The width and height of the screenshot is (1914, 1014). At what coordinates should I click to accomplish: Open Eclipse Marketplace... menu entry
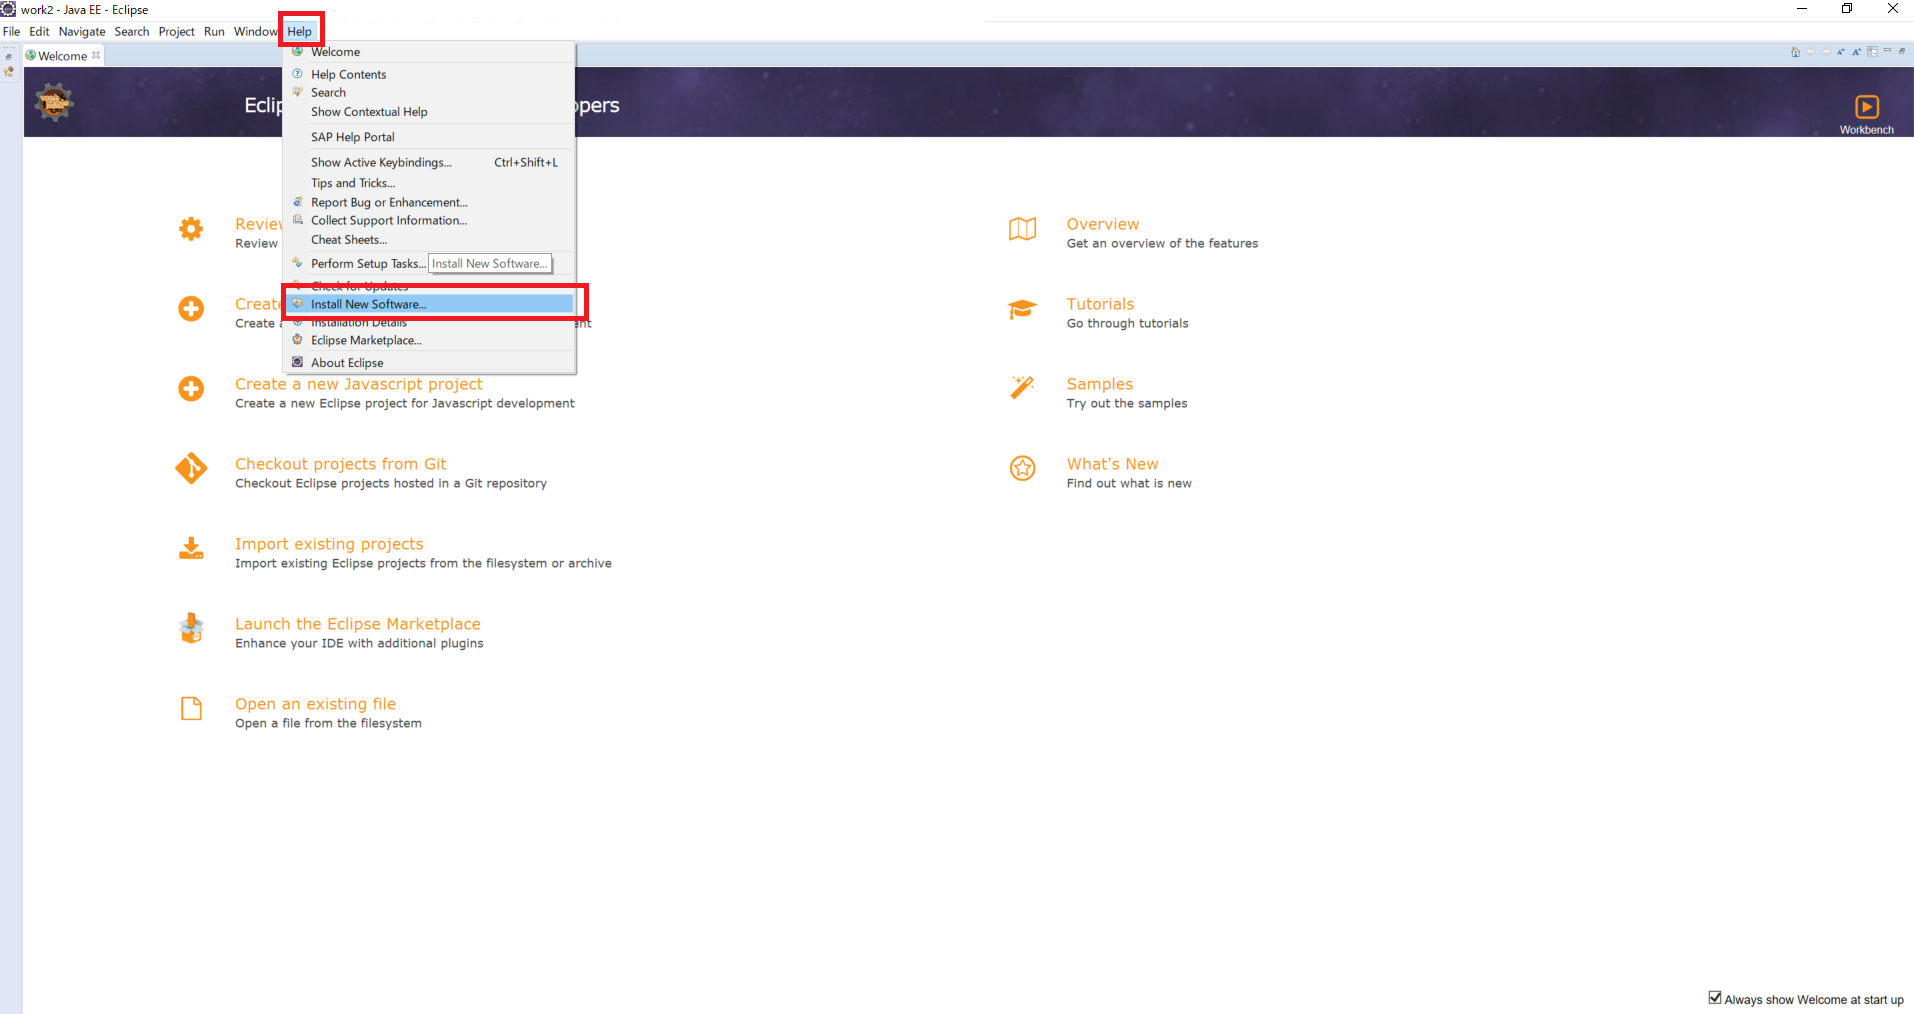point(429,340)
